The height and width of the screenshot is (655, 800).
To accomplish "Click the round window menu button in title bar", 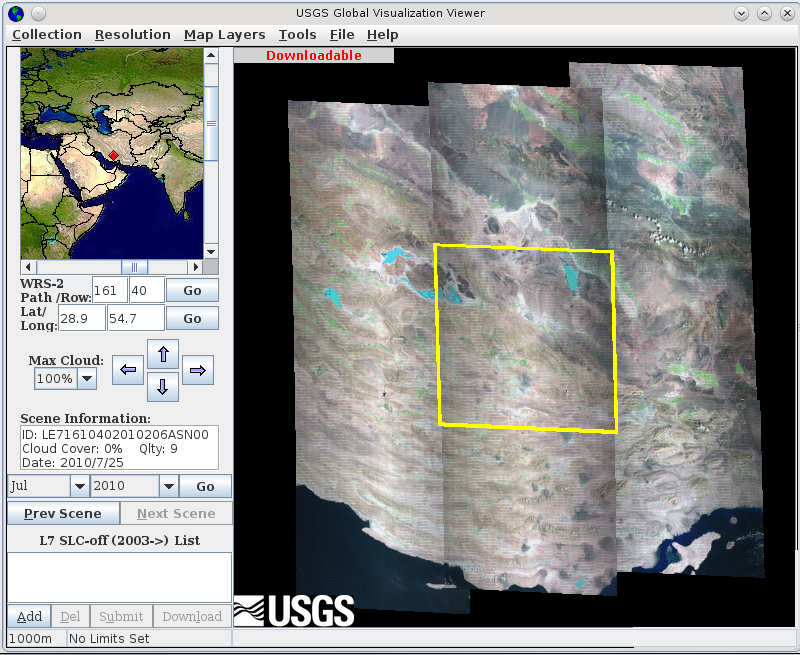I will coord(38,13).
